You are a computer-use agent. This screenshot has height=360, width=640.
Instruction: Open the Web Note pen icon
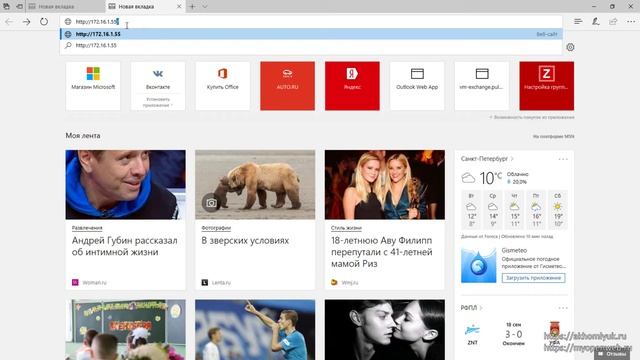pos(596,22)
